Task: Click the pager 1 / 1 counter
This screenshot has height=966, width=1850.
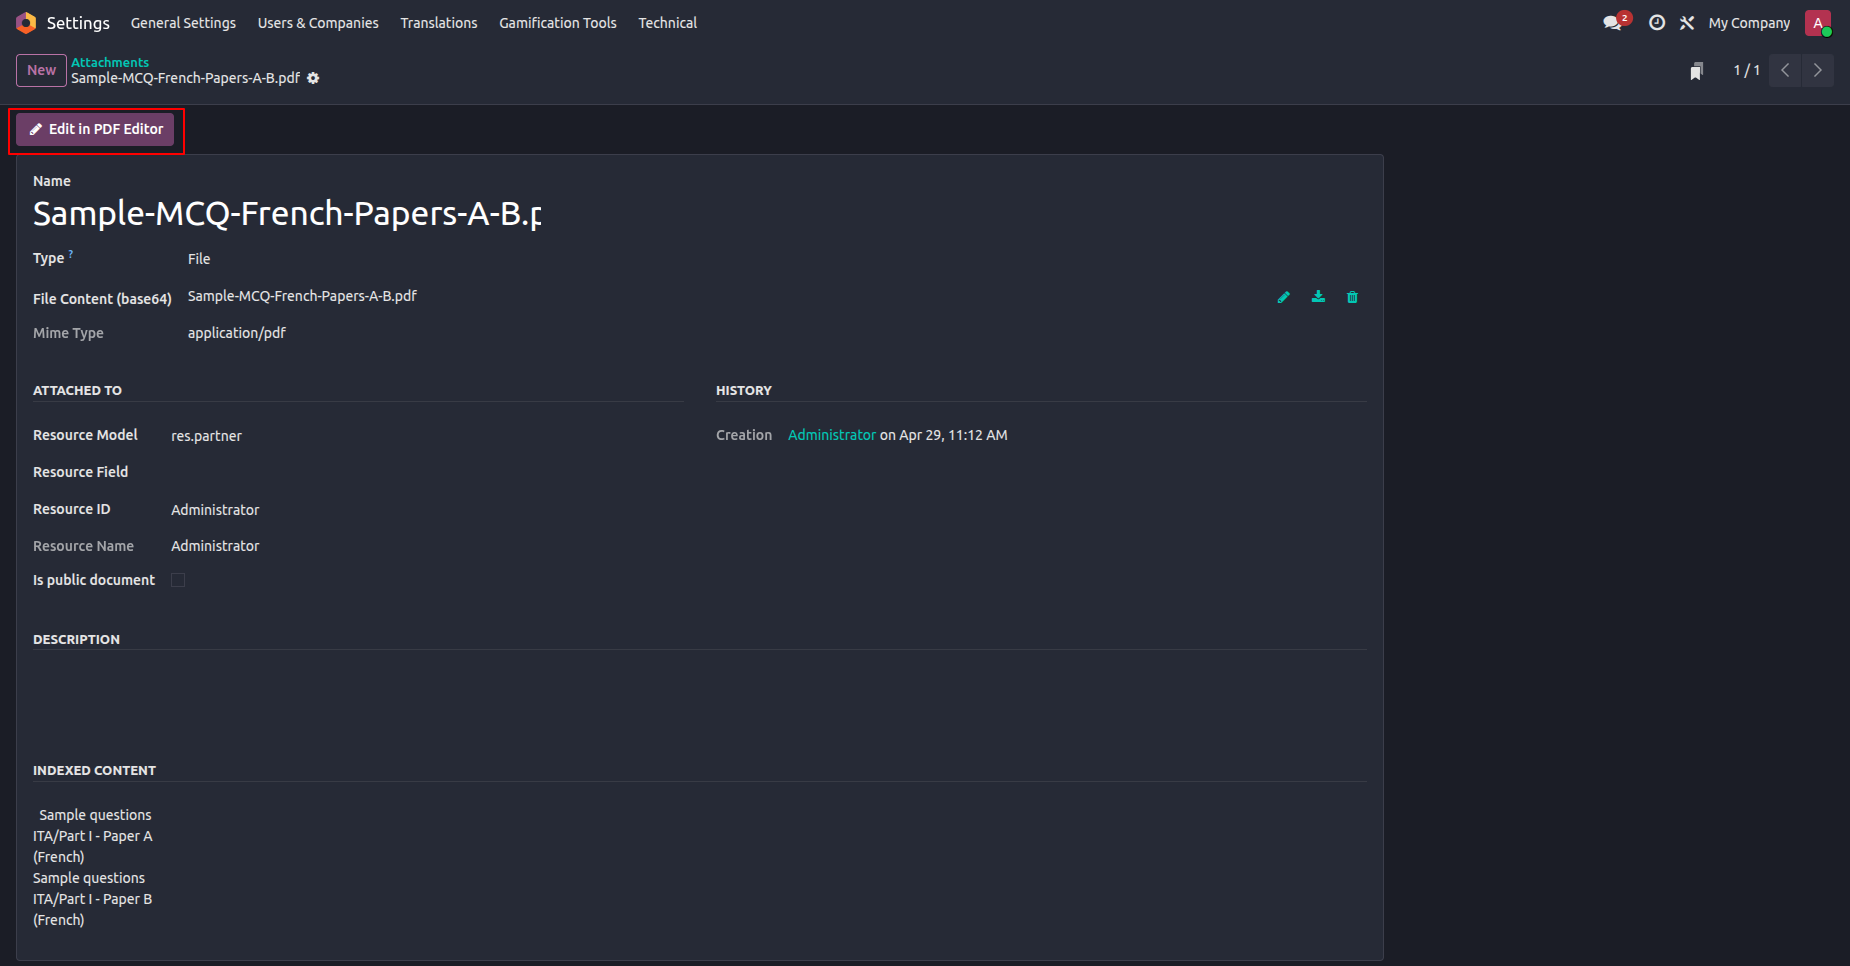Action: (1746, 70)
